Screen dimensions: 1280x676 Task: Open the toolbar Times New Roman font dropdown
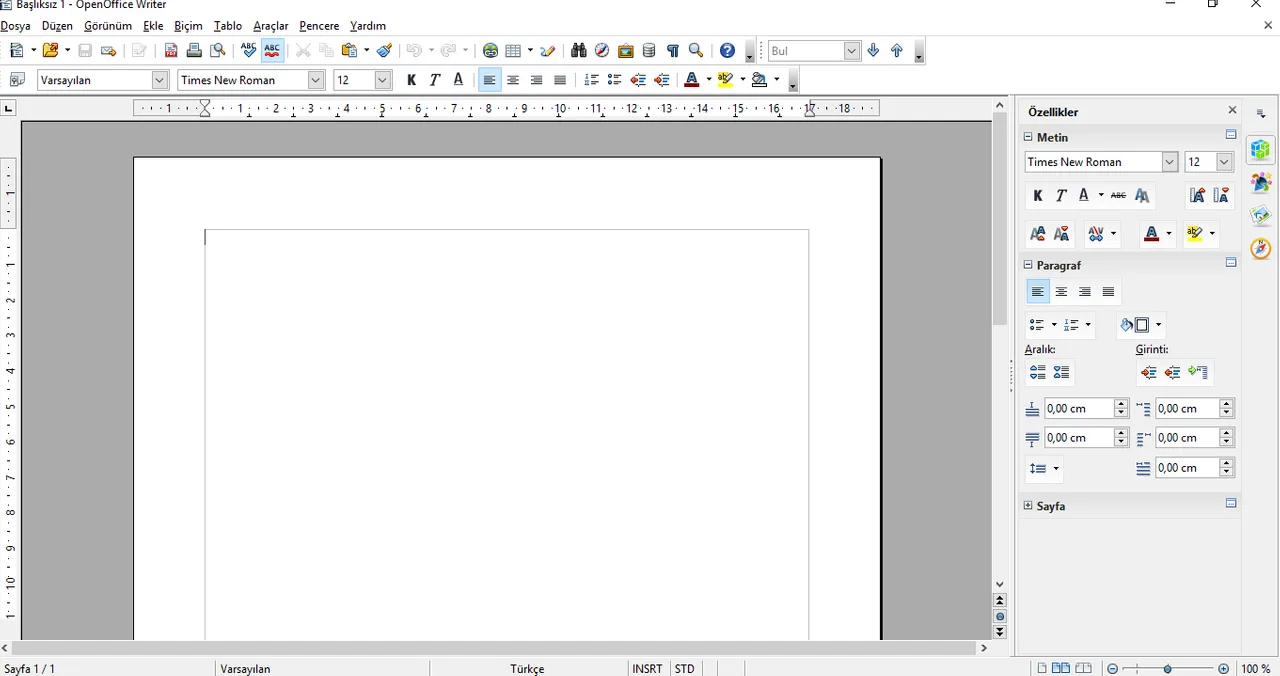pyautogui.click(x=316, y=80)
